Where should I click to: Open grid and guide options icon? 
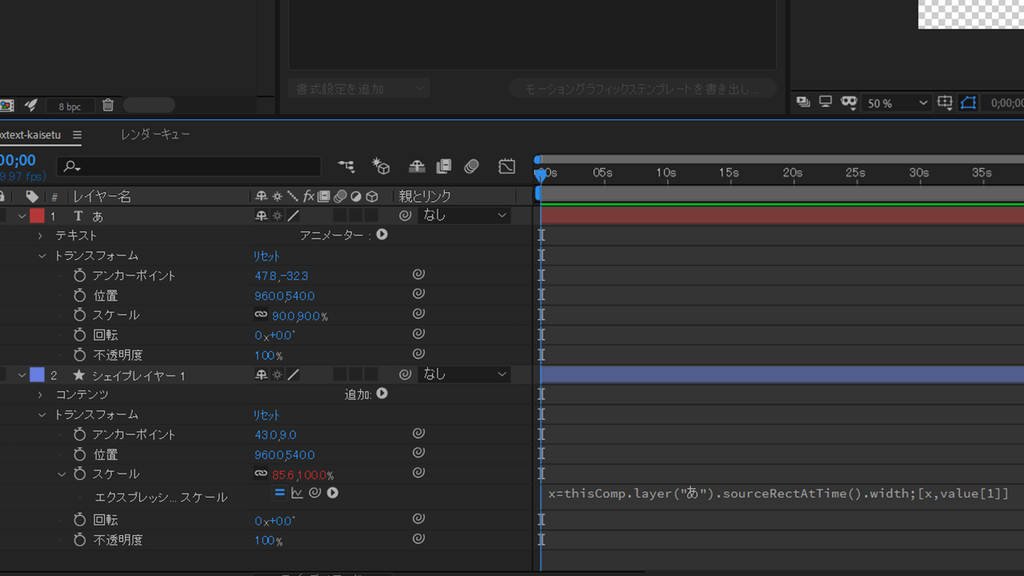tap(944, 103)
